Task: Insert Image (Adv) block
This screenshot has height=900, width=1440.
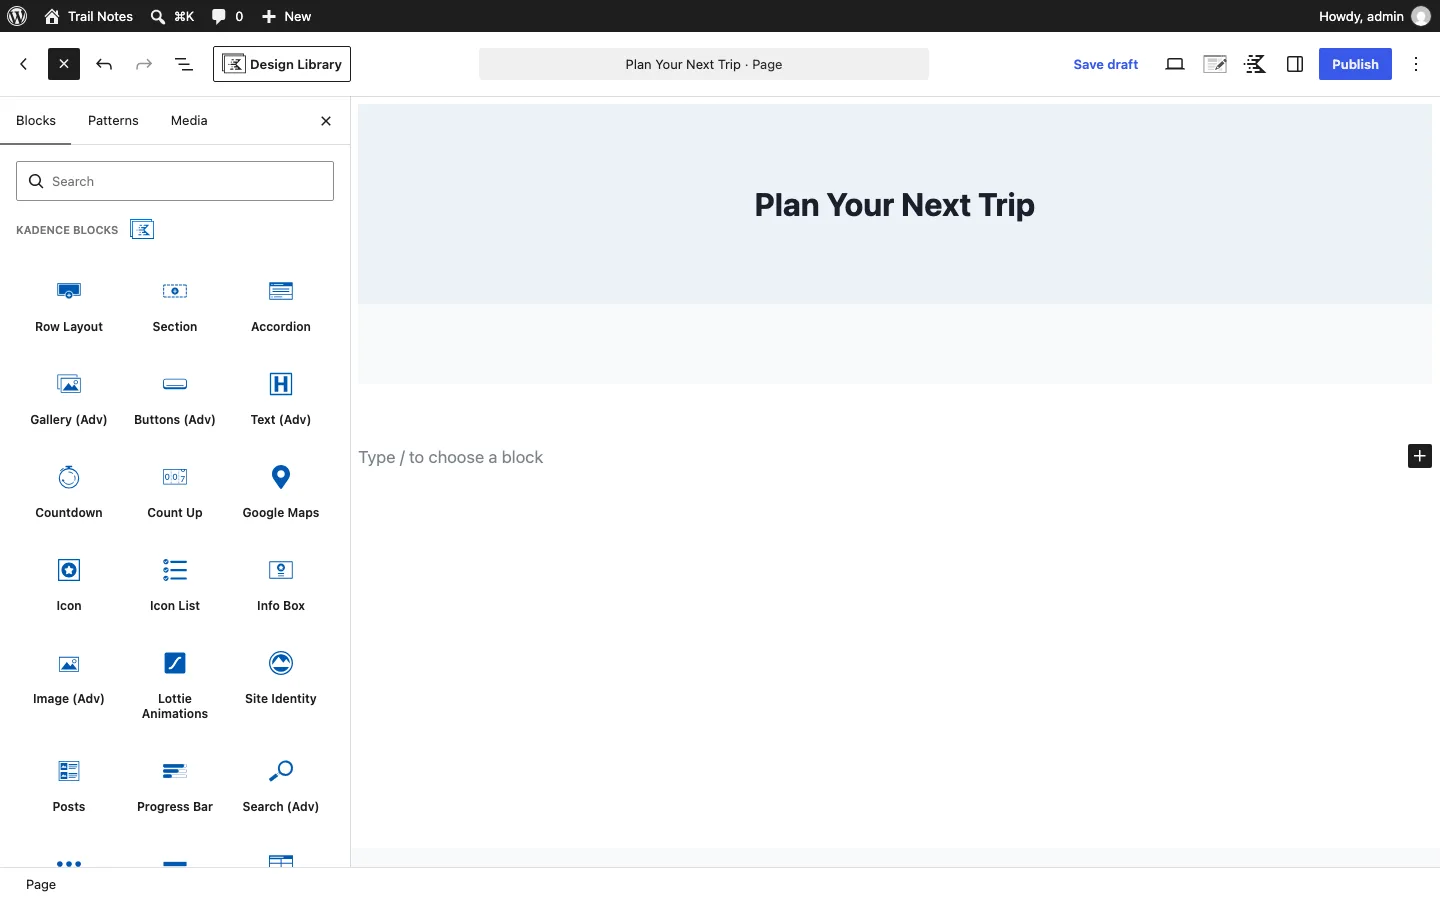Action: coord(69,679)
